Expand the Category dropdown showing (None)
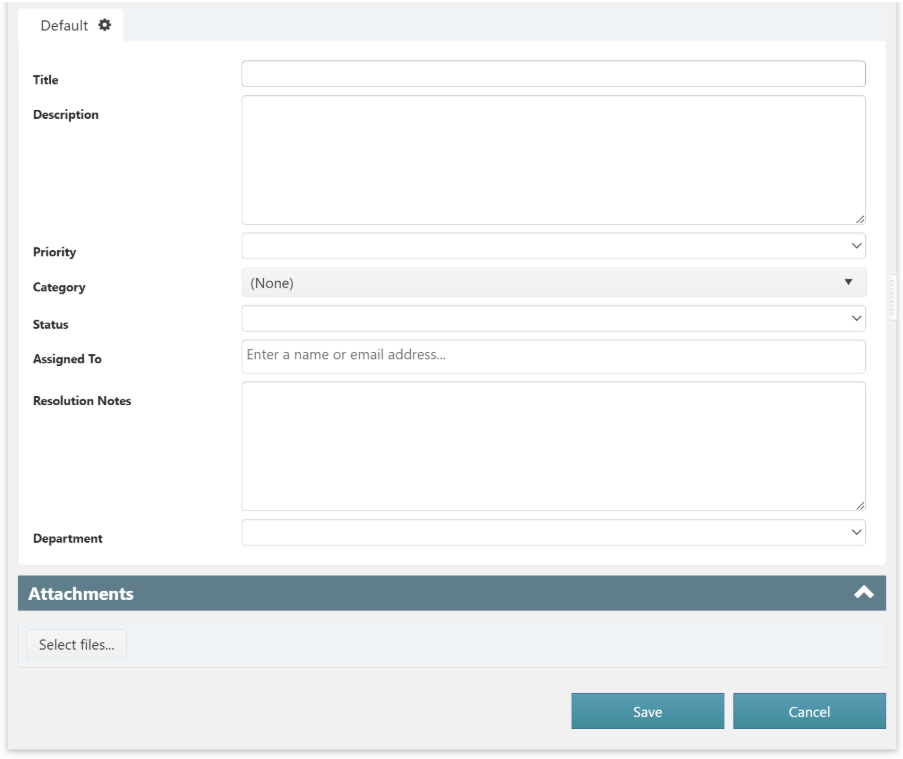 [x=553, y=283]
